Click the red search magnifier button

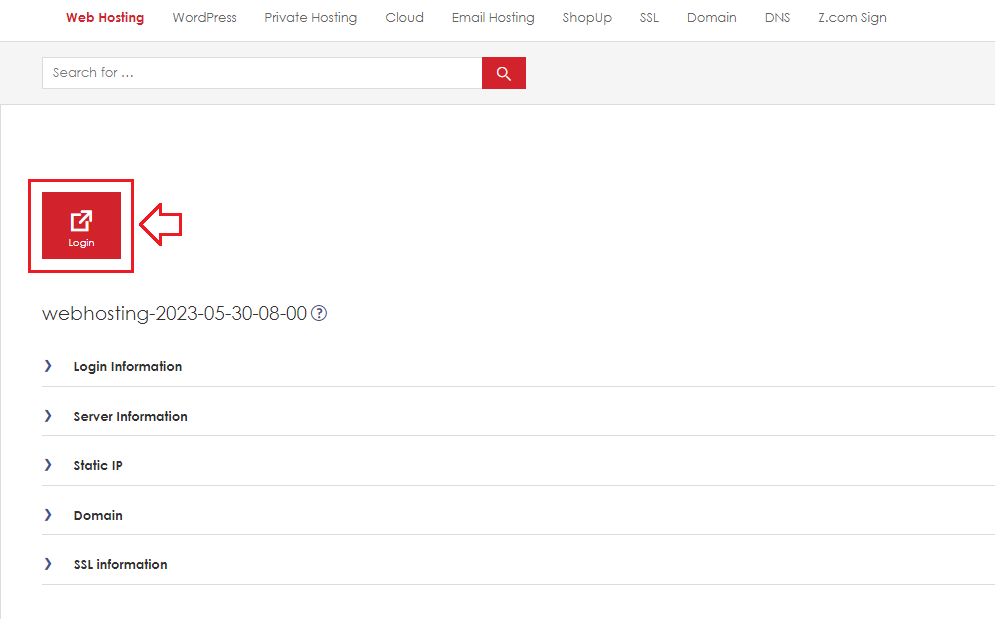click(x=503, y=73)
